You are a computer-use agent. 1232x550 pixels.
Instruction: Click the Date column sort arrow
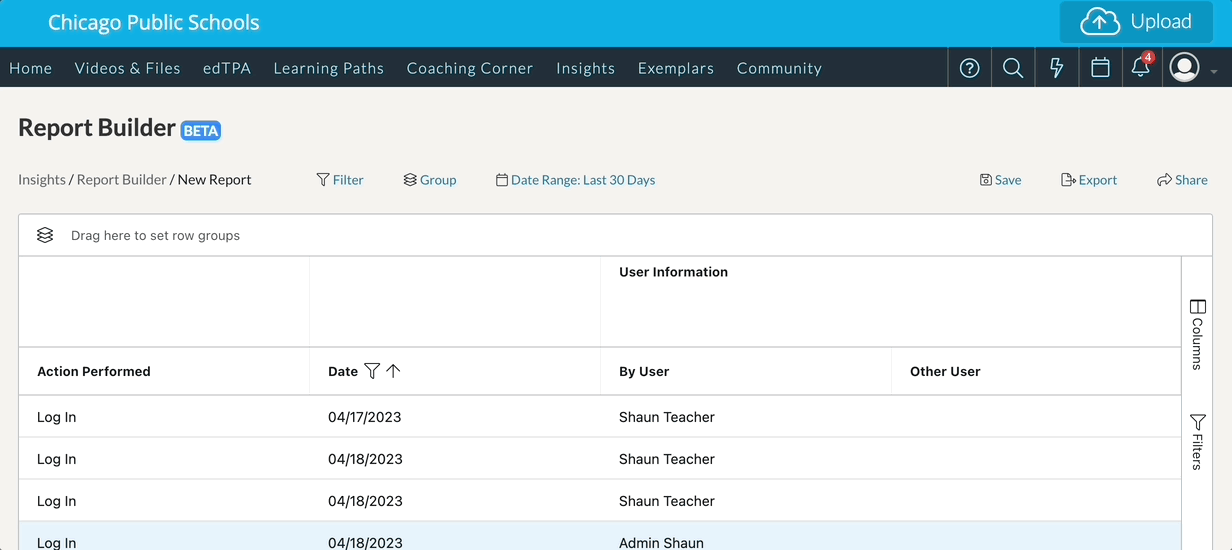(x=393, y=371)
